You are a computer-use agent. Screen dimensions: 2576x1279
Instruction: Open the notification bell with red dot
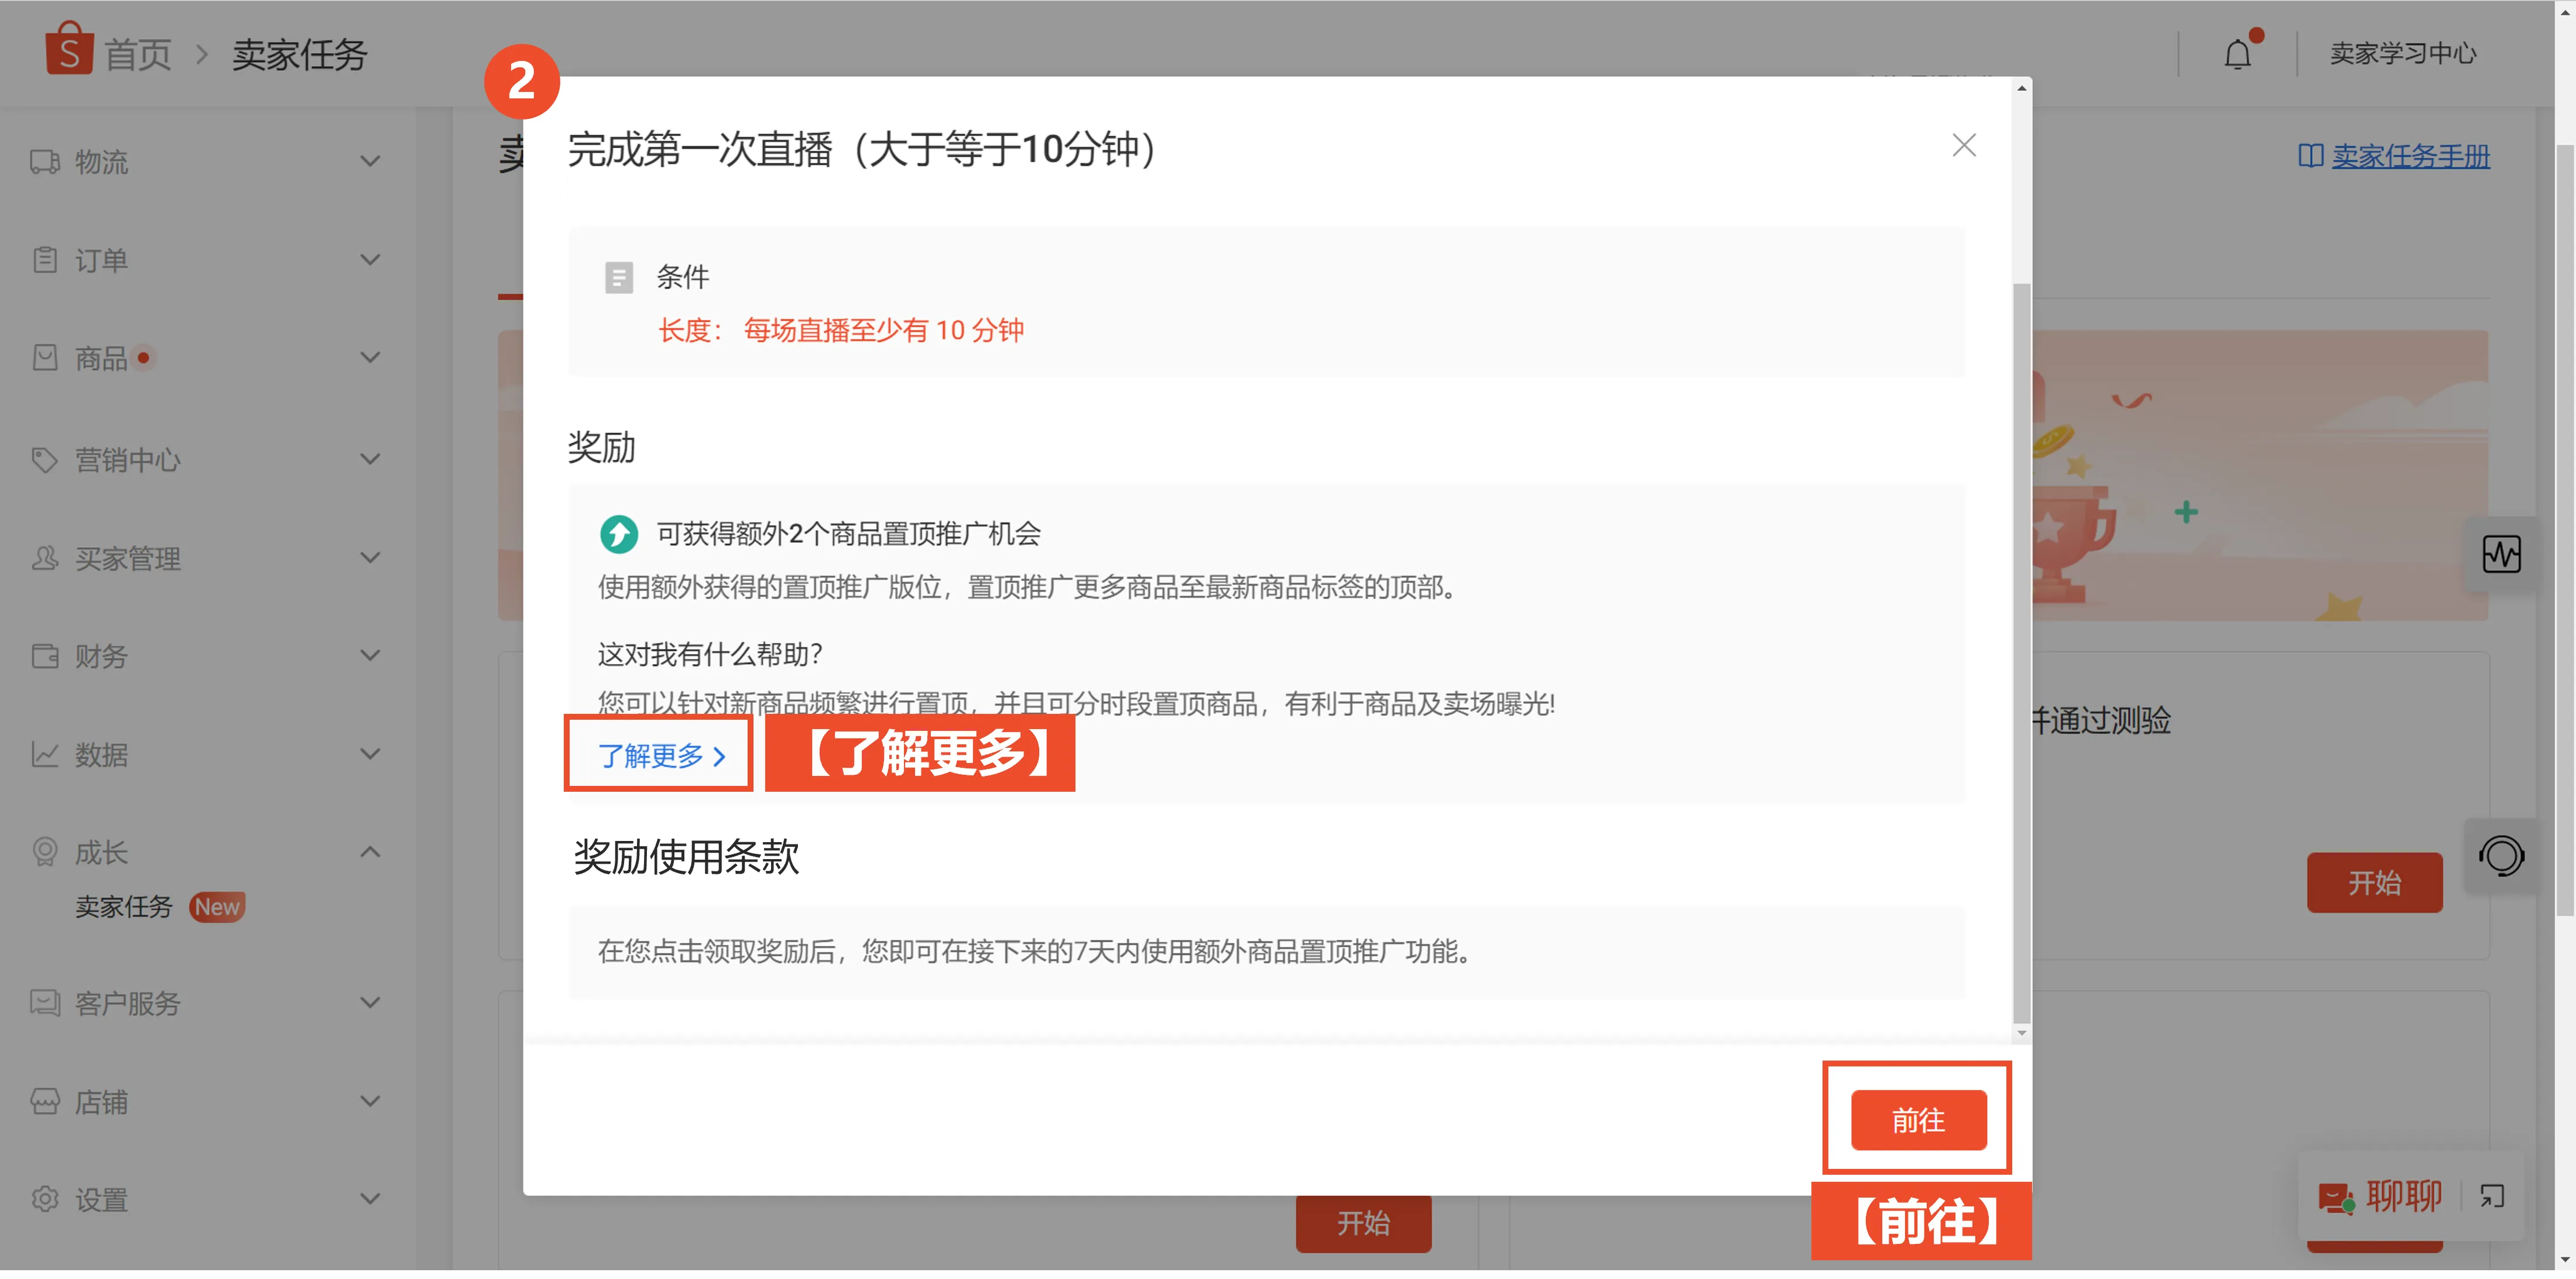pyautogui.click(x=2237, y=53)
